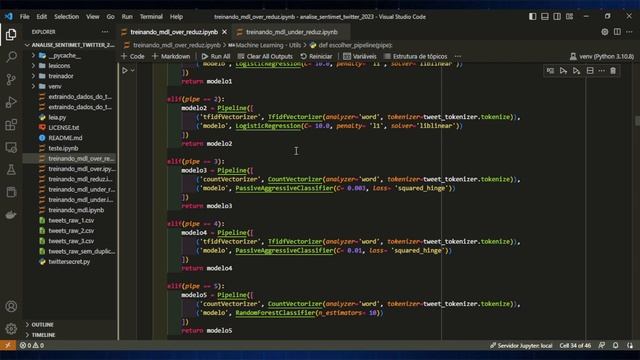The width and height of the screenshot is (640, 360).
Task: Split the editor right
Action: (617, 32)
